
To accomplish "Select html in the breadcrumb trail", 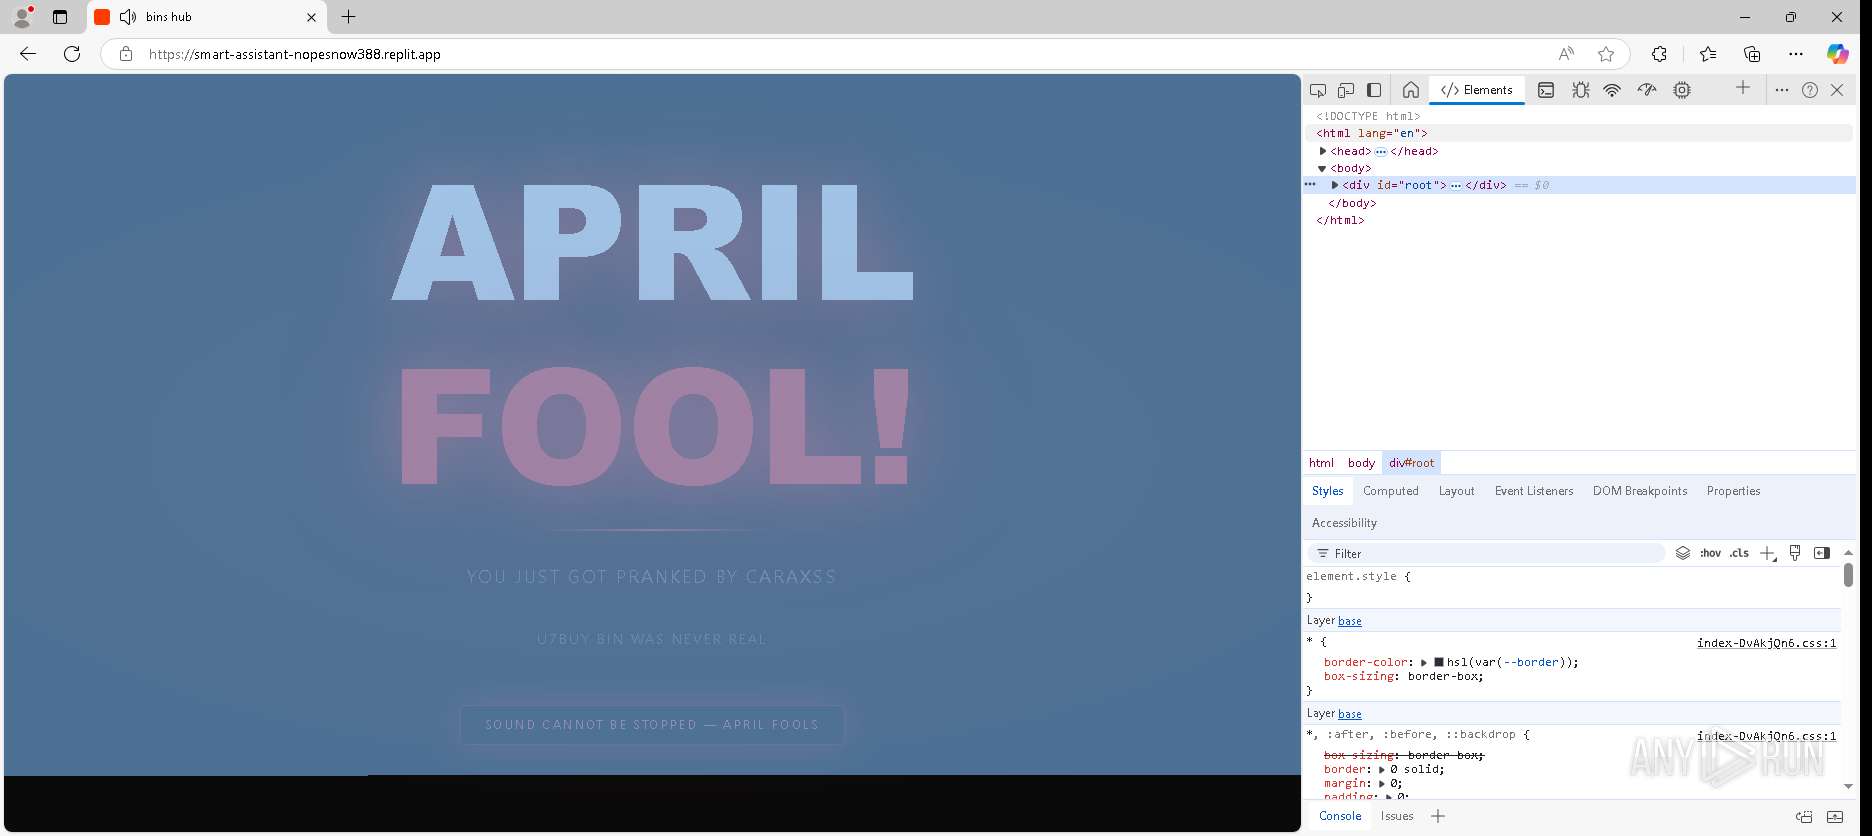I will (x=1321, y=463).
